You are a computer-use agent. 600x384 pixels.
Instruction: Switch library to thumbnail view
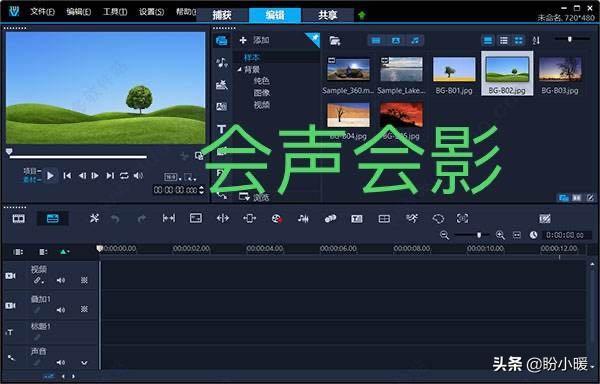518,41
